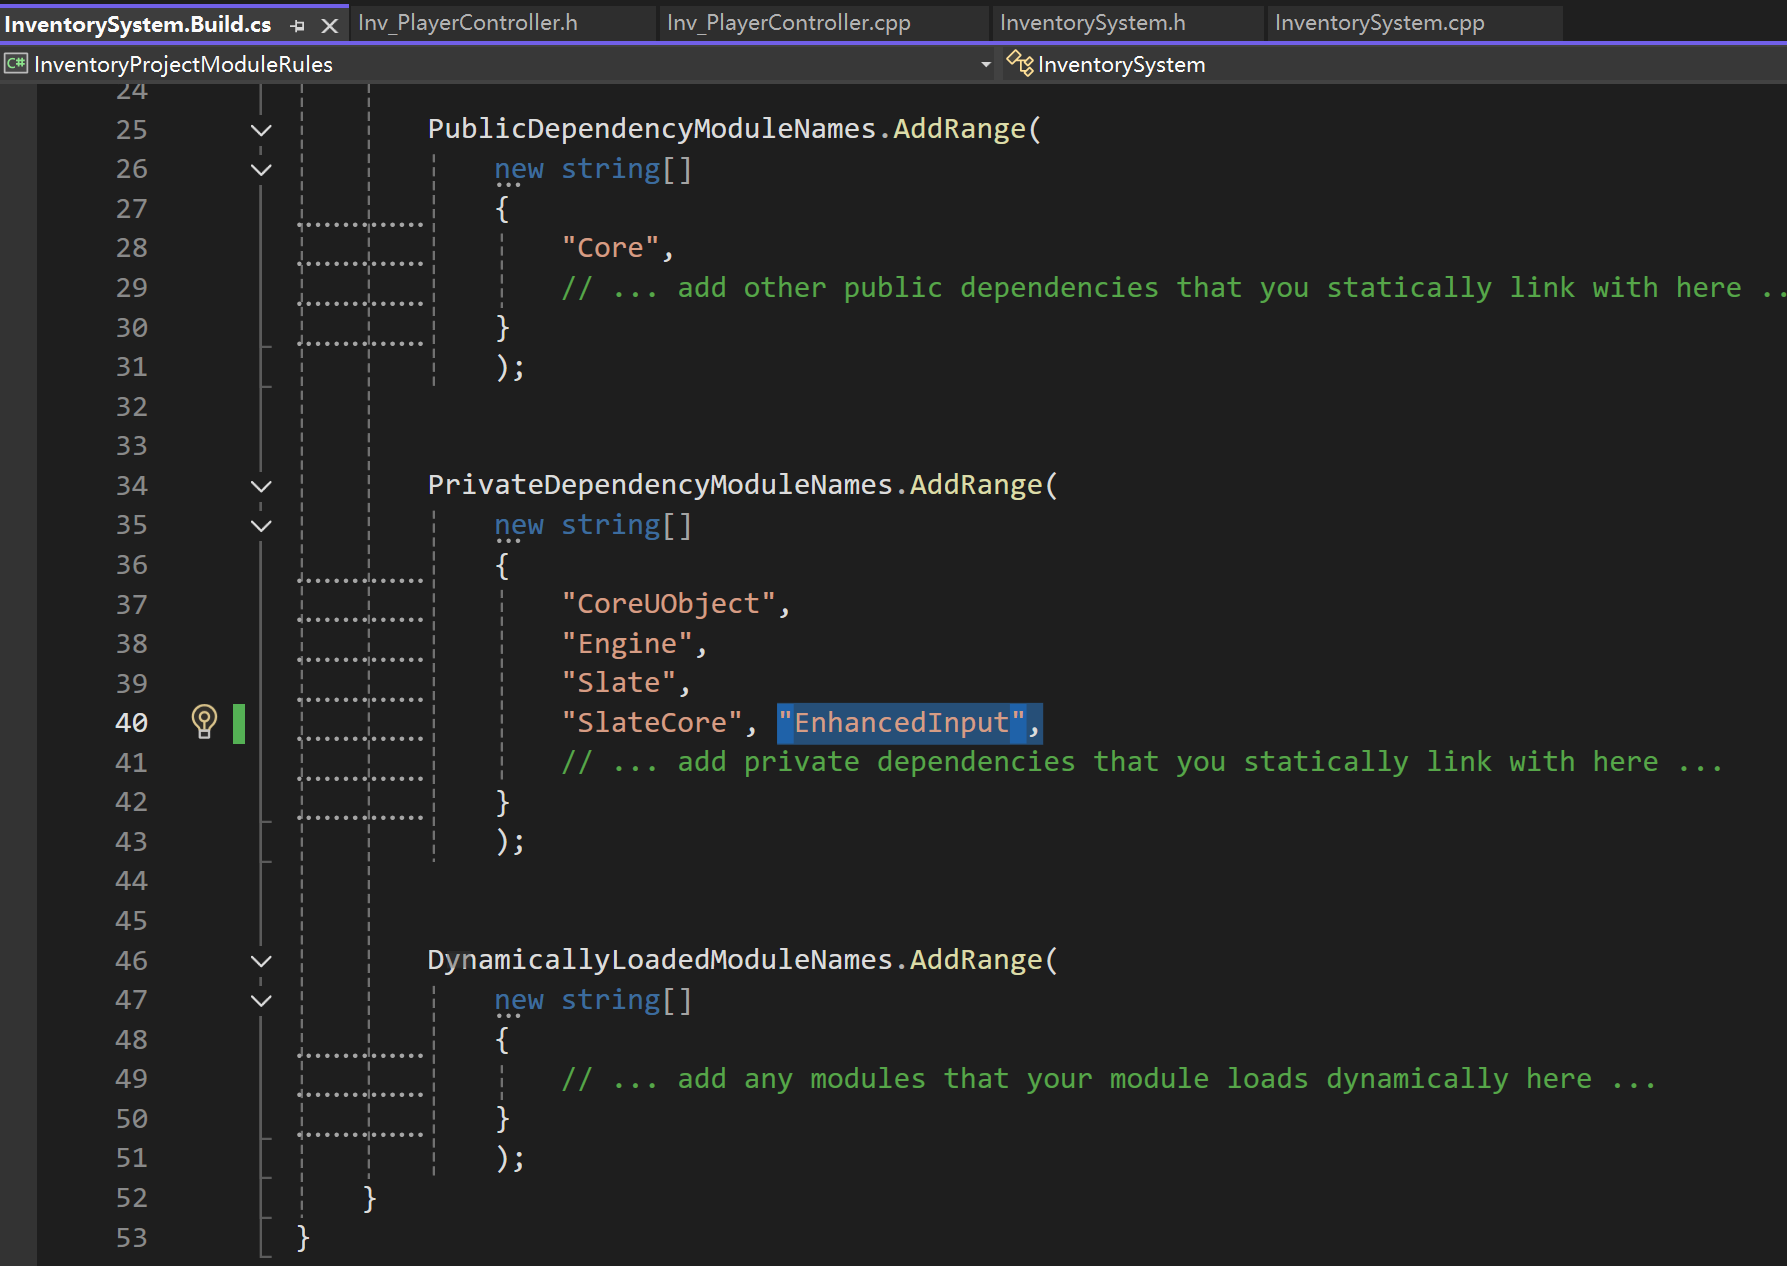
Task: Collapse DynamicallyLoadedModuleNames block at line 46
Action: [x=261, y=961]
